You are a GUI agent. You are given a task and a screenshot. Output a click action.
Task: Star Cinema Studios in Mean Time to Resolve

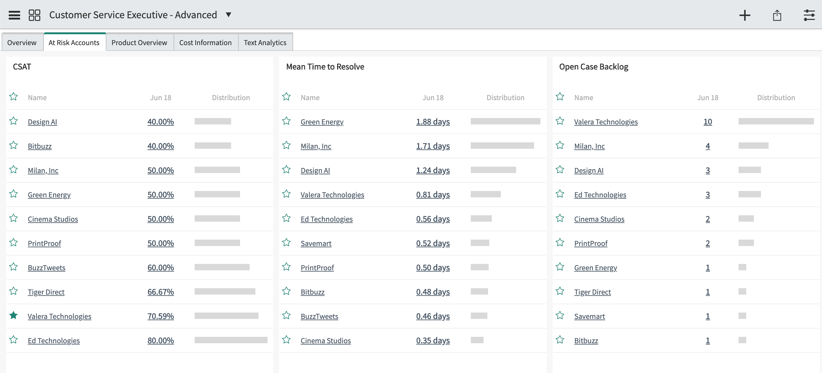(x=286, y=340)
